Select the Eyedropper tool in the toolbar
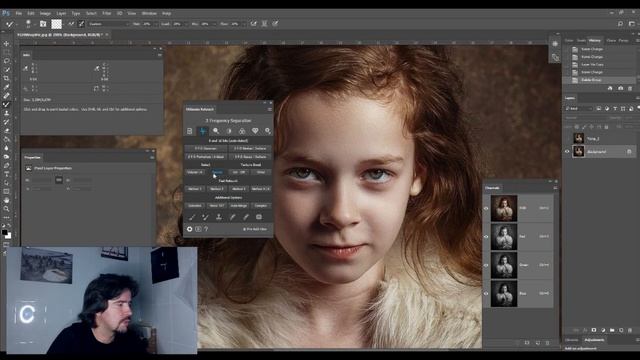The width and height of the screenshot is (640, 360). (x=6, y=87)
